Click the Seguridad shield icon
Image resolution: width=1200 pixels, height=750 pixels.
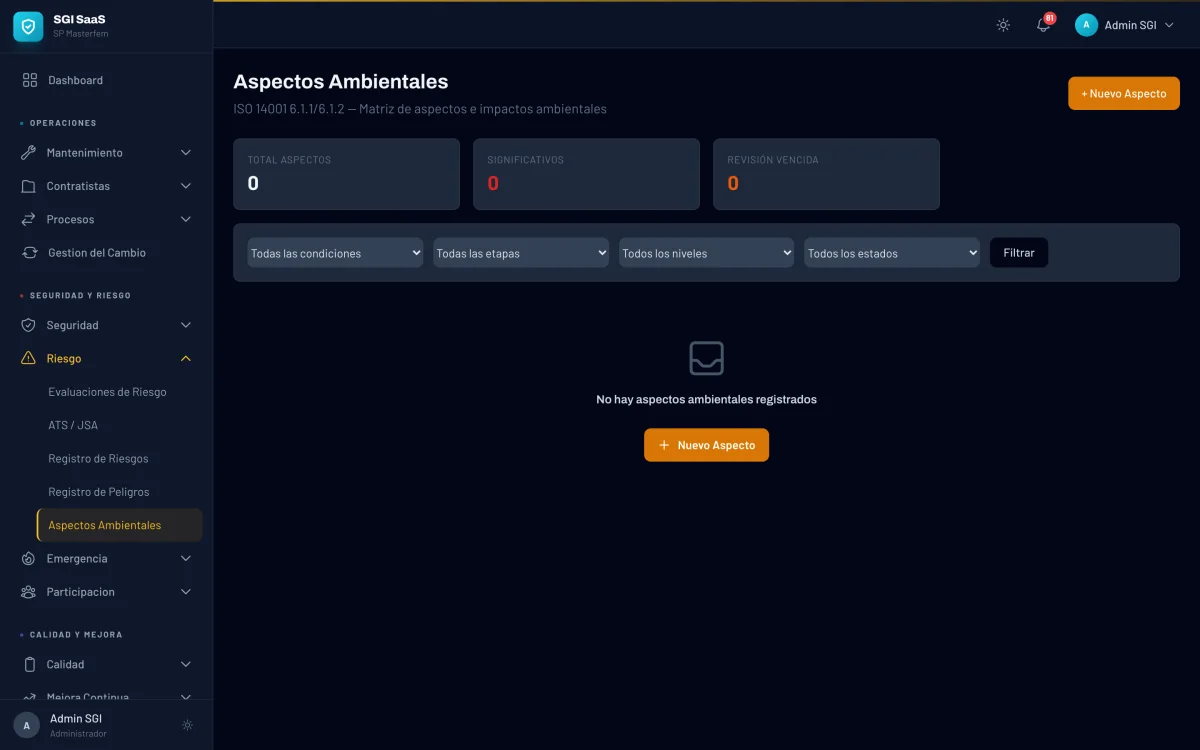pyautogui.click(x=29, y=324)
